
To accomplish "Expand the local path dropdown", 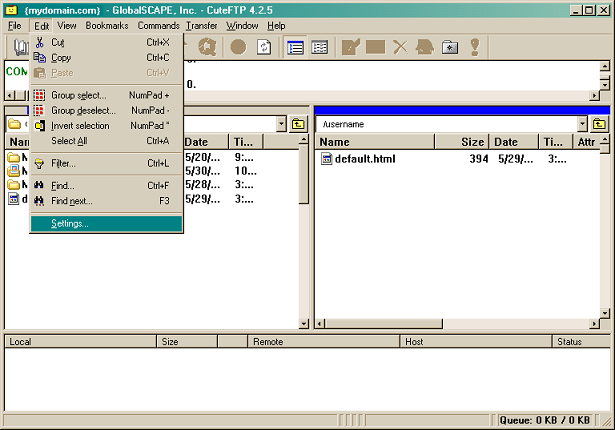I will pyautogui.click(x=281, y=124).
